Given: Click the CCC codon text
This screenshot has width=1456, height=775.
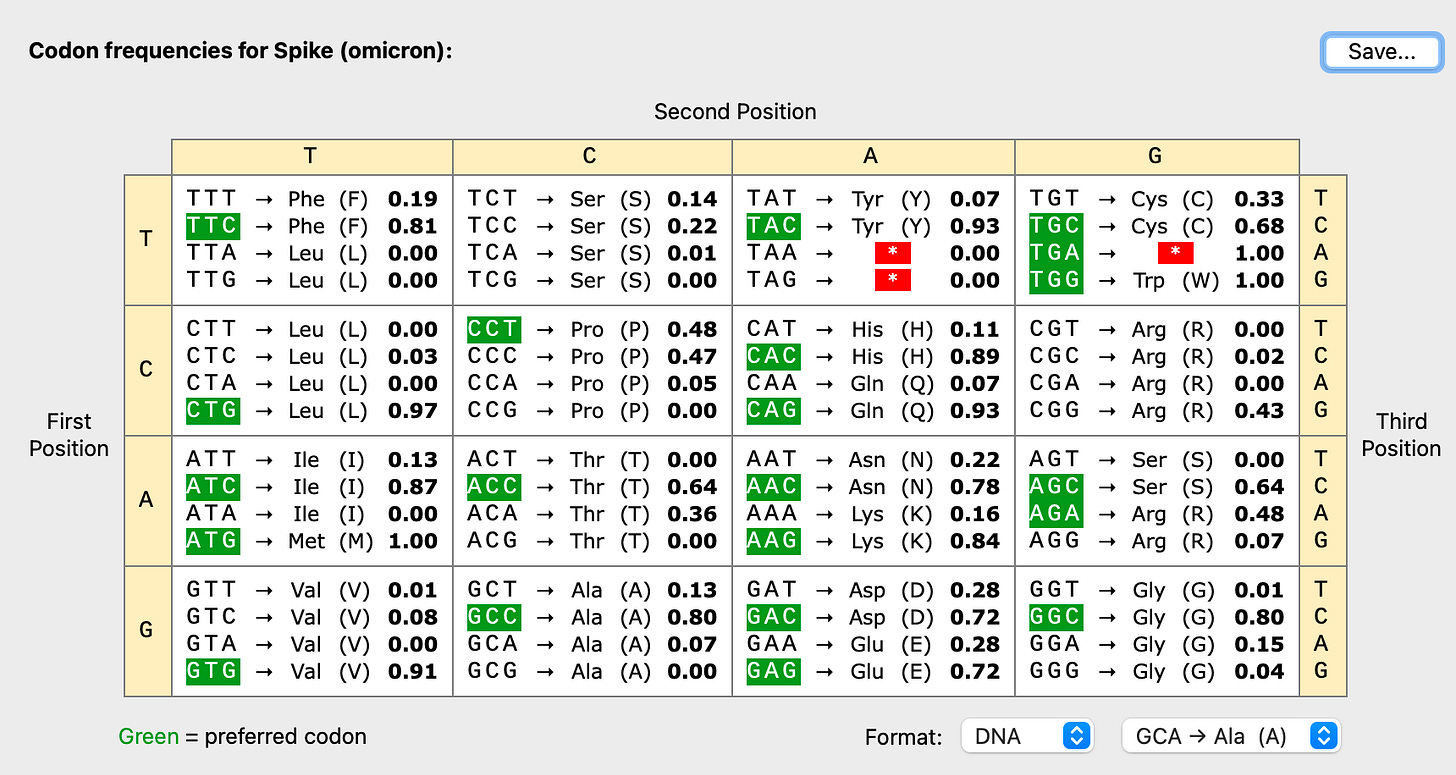Looking at the screenshot, I should point(493,356).
